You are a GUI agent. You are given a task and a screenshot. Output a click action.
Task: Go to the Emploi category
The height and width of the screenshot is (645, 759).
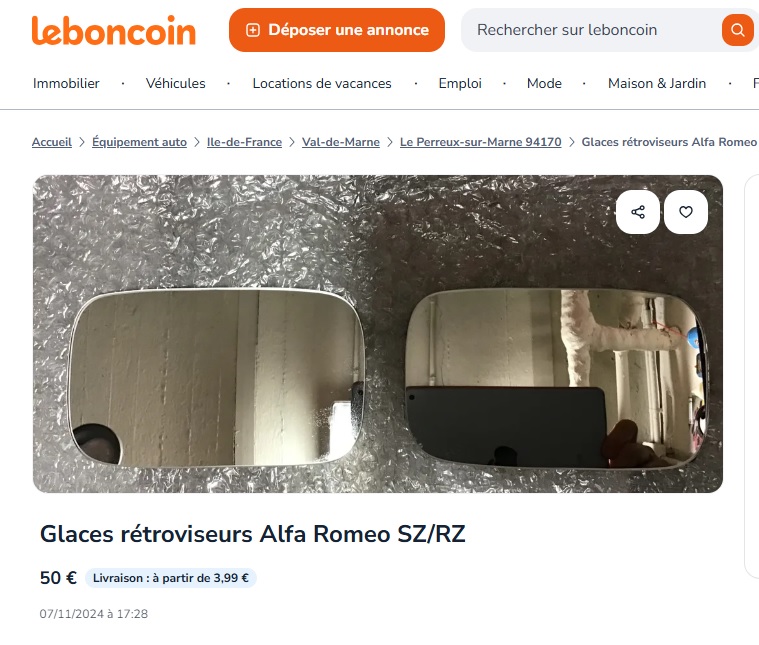pos(460,83)
